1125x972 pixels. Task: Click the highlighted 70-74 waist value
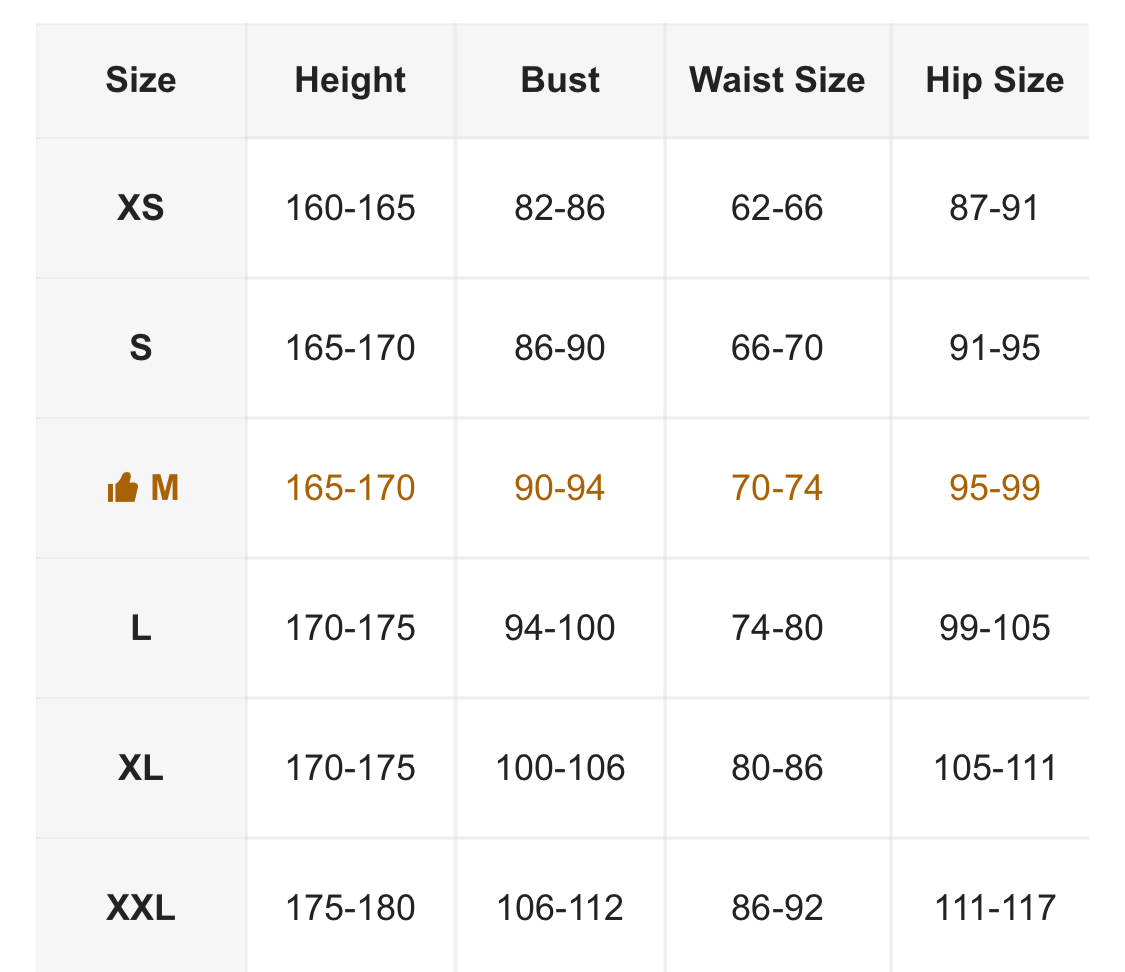(777, 488)
